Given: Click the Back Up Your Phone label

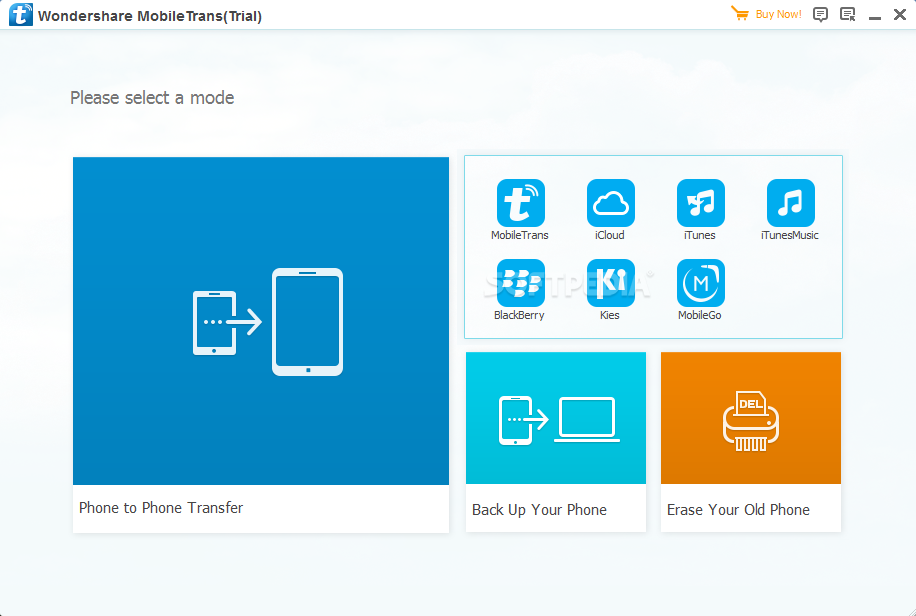Looking at the screenshot, I should (x=539, y=510).
